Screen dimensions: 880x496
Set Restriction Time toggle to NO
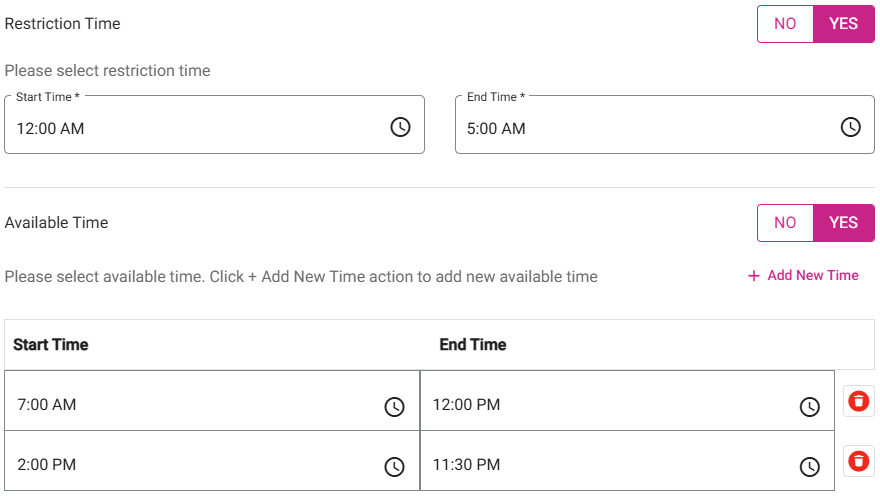coord(785,24)
